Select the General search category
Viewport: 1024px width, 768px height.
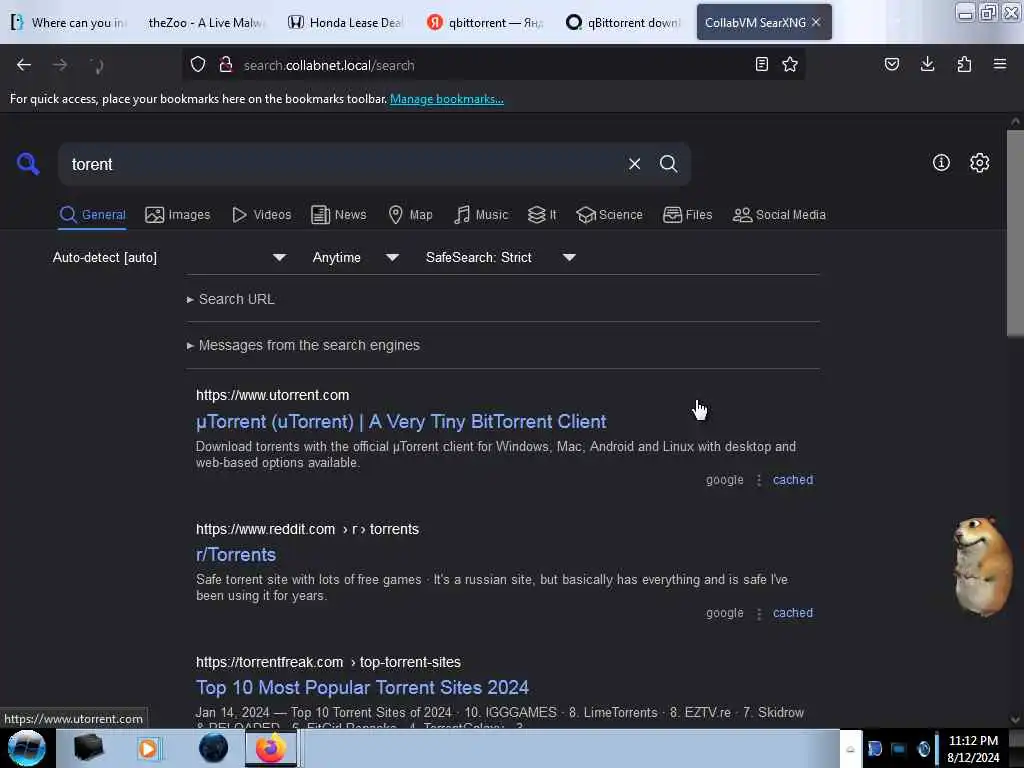pos(92,215)
